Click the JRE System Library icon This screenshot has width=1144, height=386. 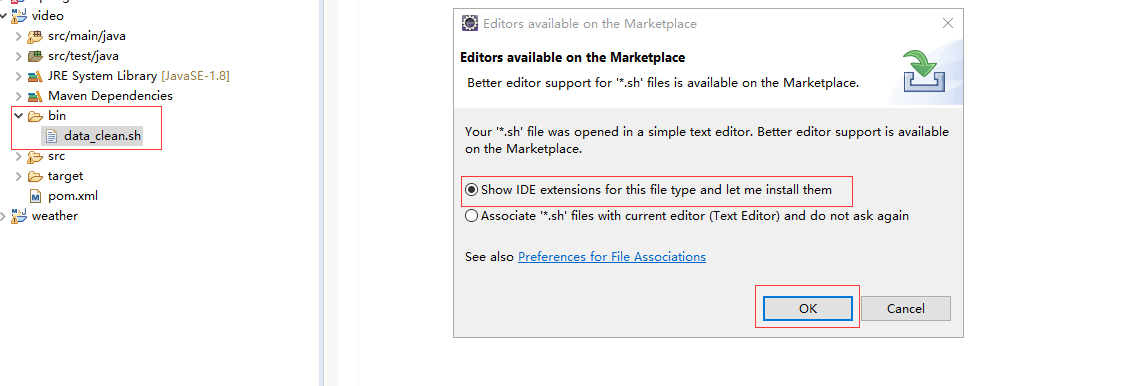coord(34,76)
